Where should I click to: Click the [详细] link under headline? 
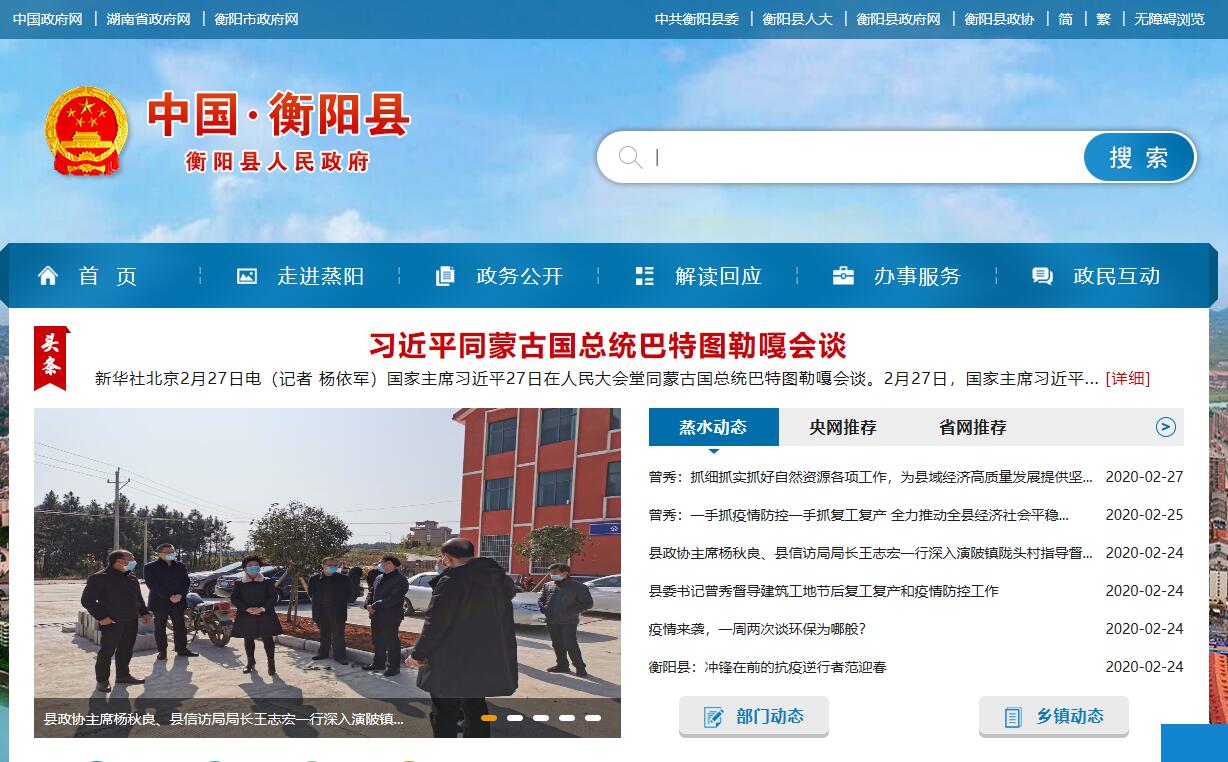click(1127, 378)
